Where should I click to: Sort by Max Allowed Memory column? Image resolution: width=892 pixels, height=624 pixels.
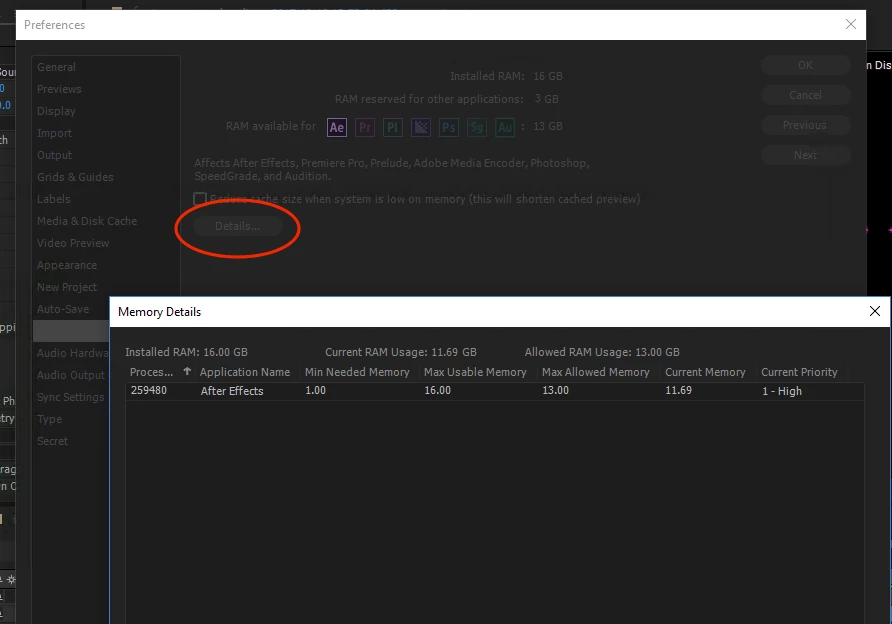596,372
